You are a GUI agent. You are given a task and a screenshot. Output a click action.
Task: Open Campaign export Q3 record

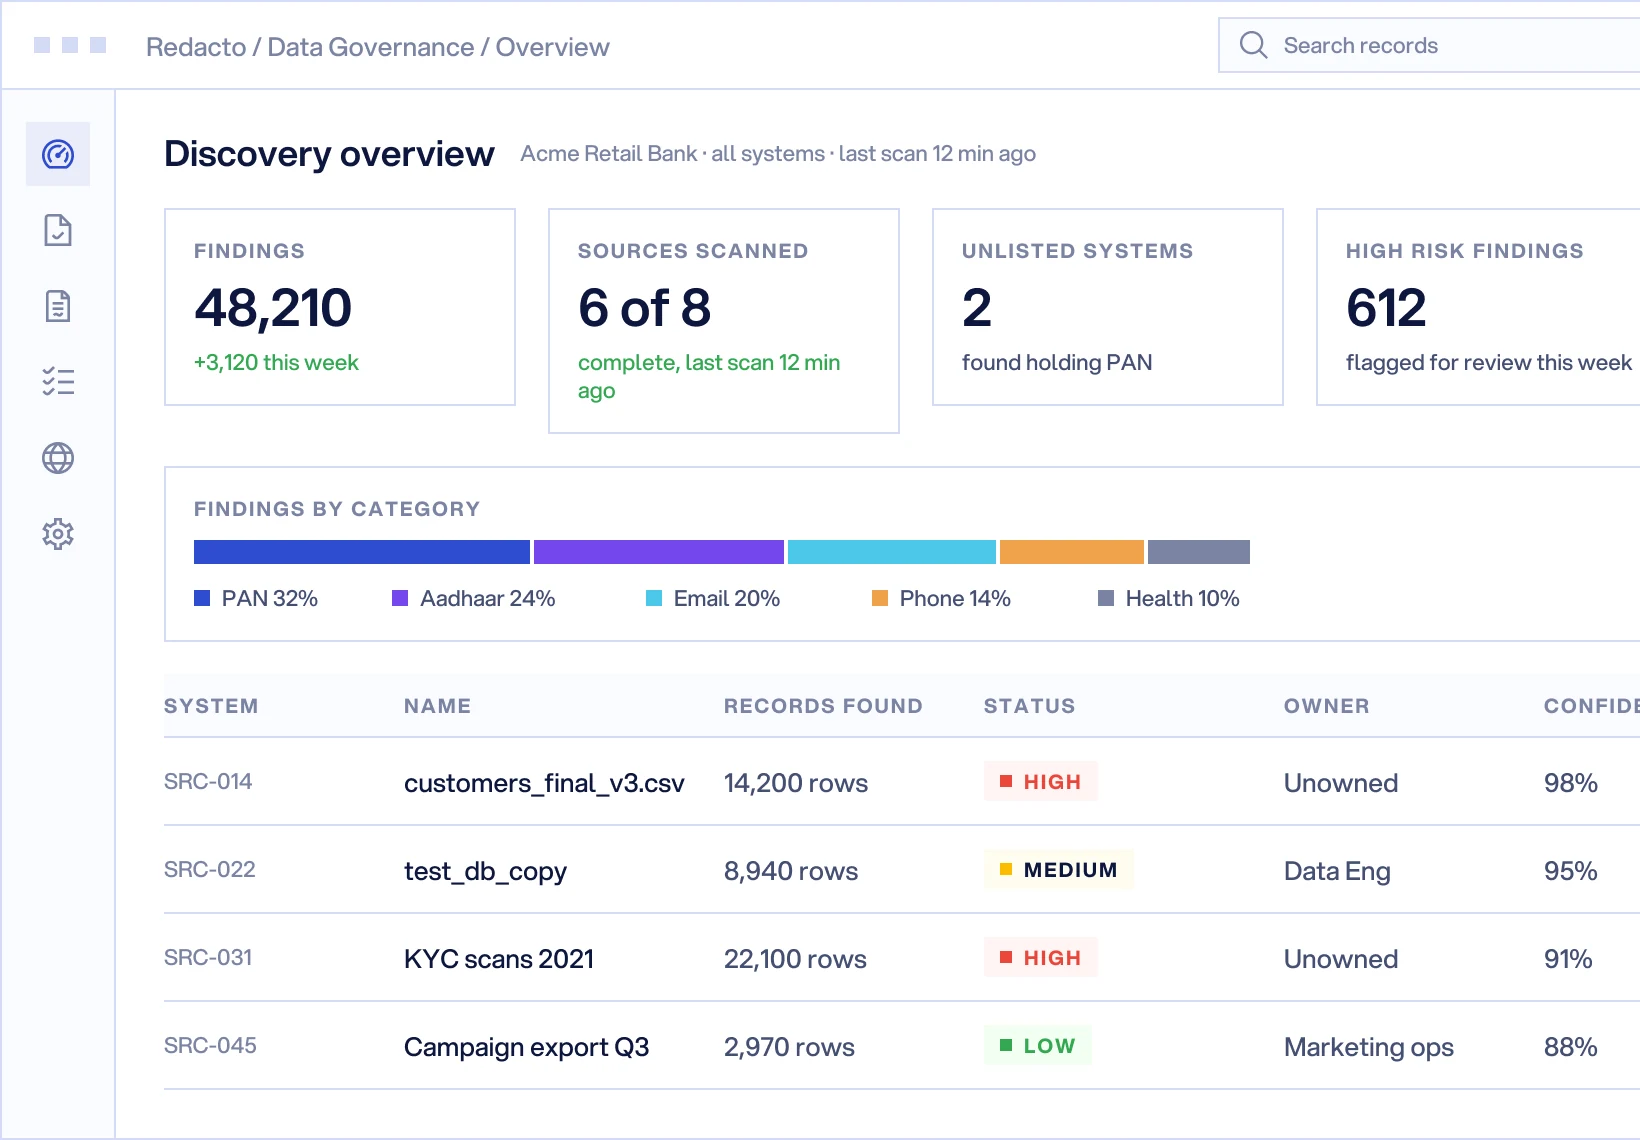526,1047
